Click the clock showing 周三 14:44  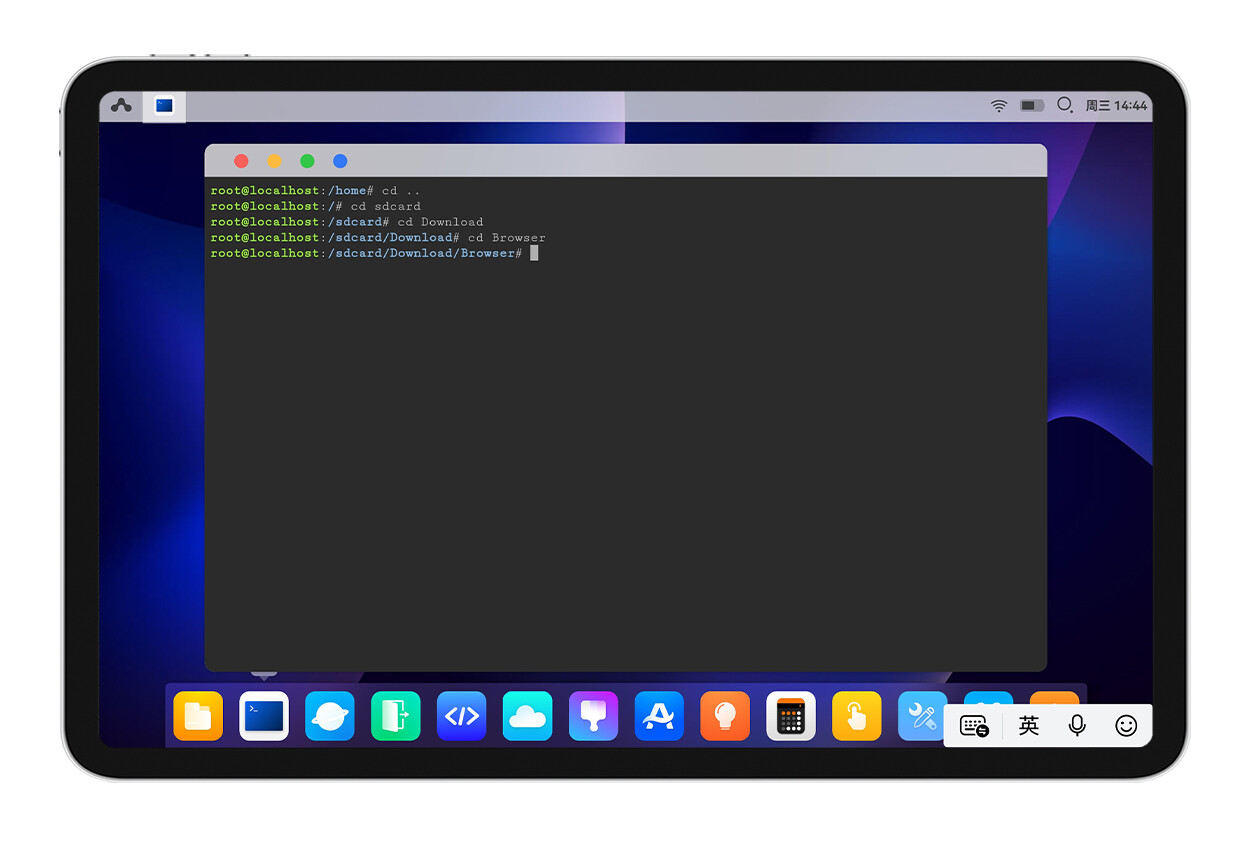pyautogui.click(x=1117, y=105)
